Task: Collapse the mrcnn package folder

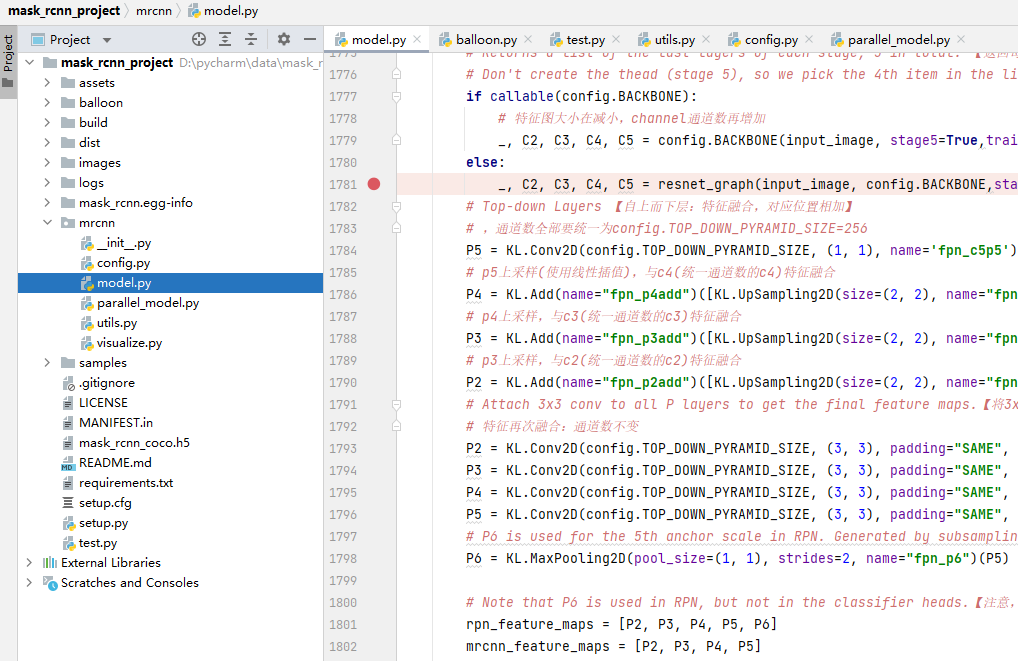Action: point(47,223)
